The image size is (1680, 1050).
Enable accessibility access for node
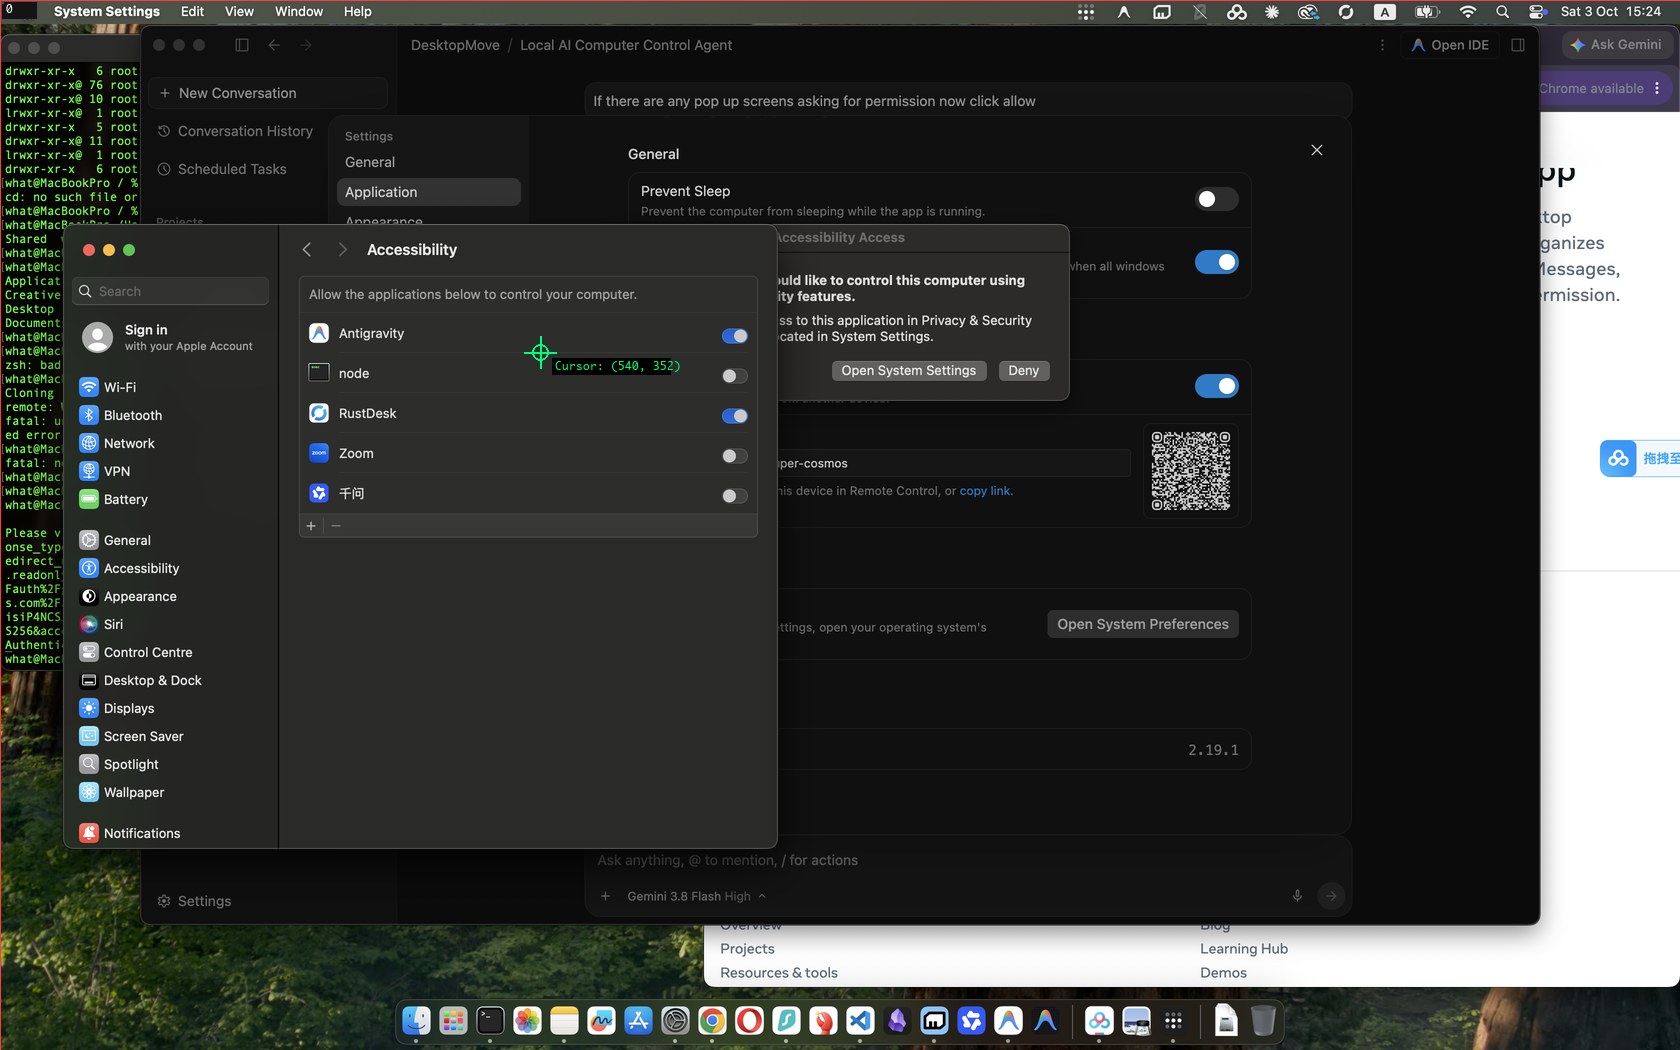(734, 376)
